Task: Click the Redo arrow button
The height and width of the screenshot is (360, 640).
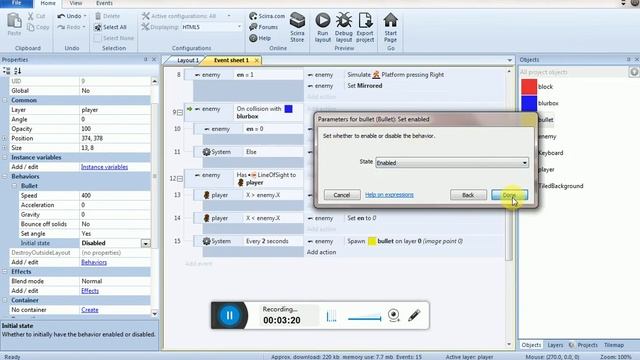Action: point(61,27)
